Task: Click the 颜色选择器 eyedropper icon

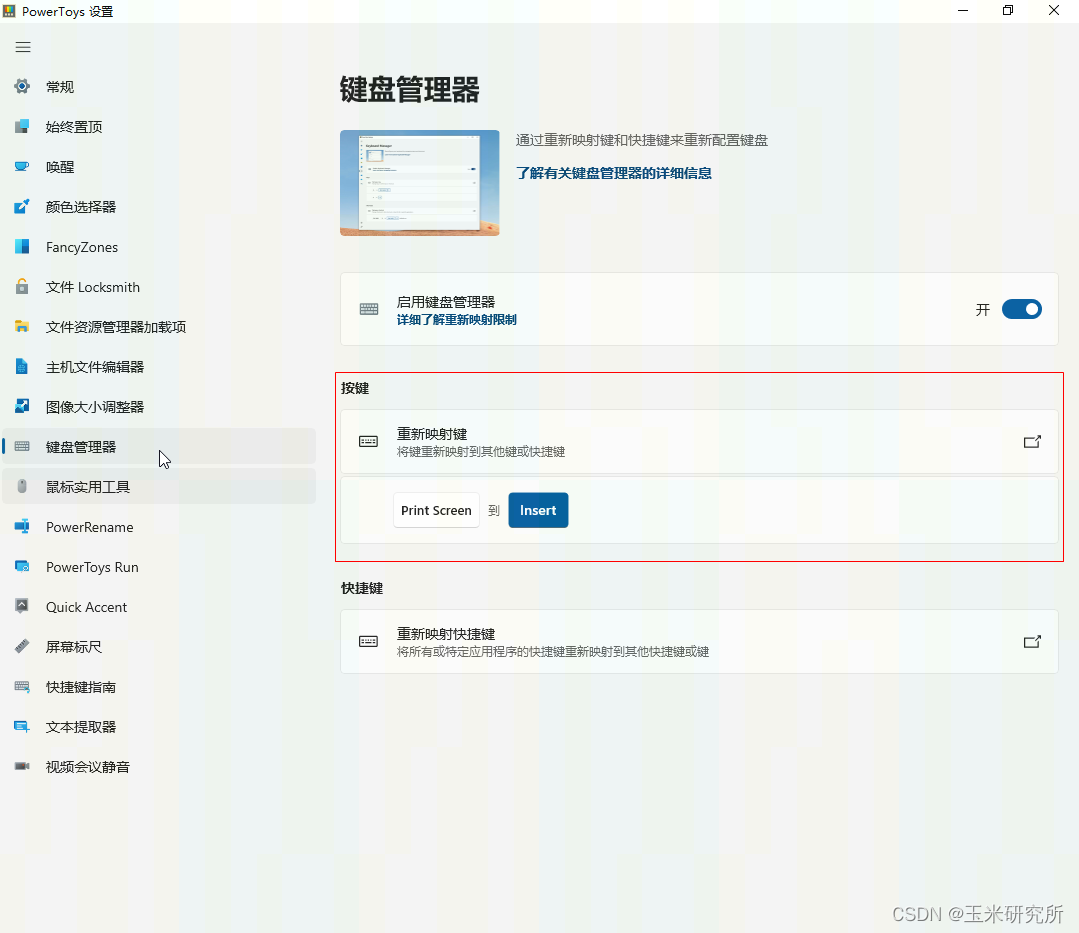Action: coord(22,206)
